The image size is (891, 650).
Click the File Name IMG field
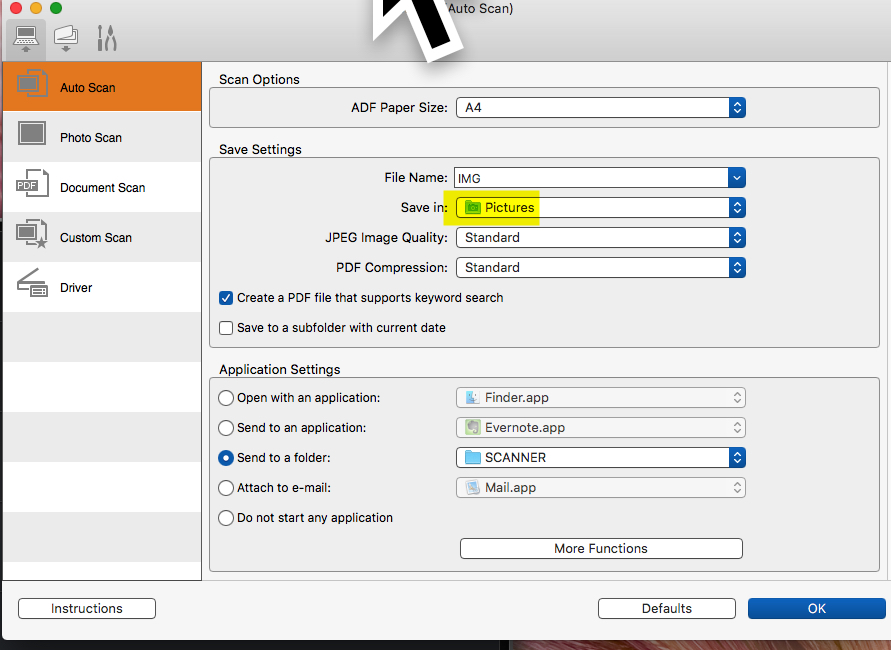coord(590,178)
